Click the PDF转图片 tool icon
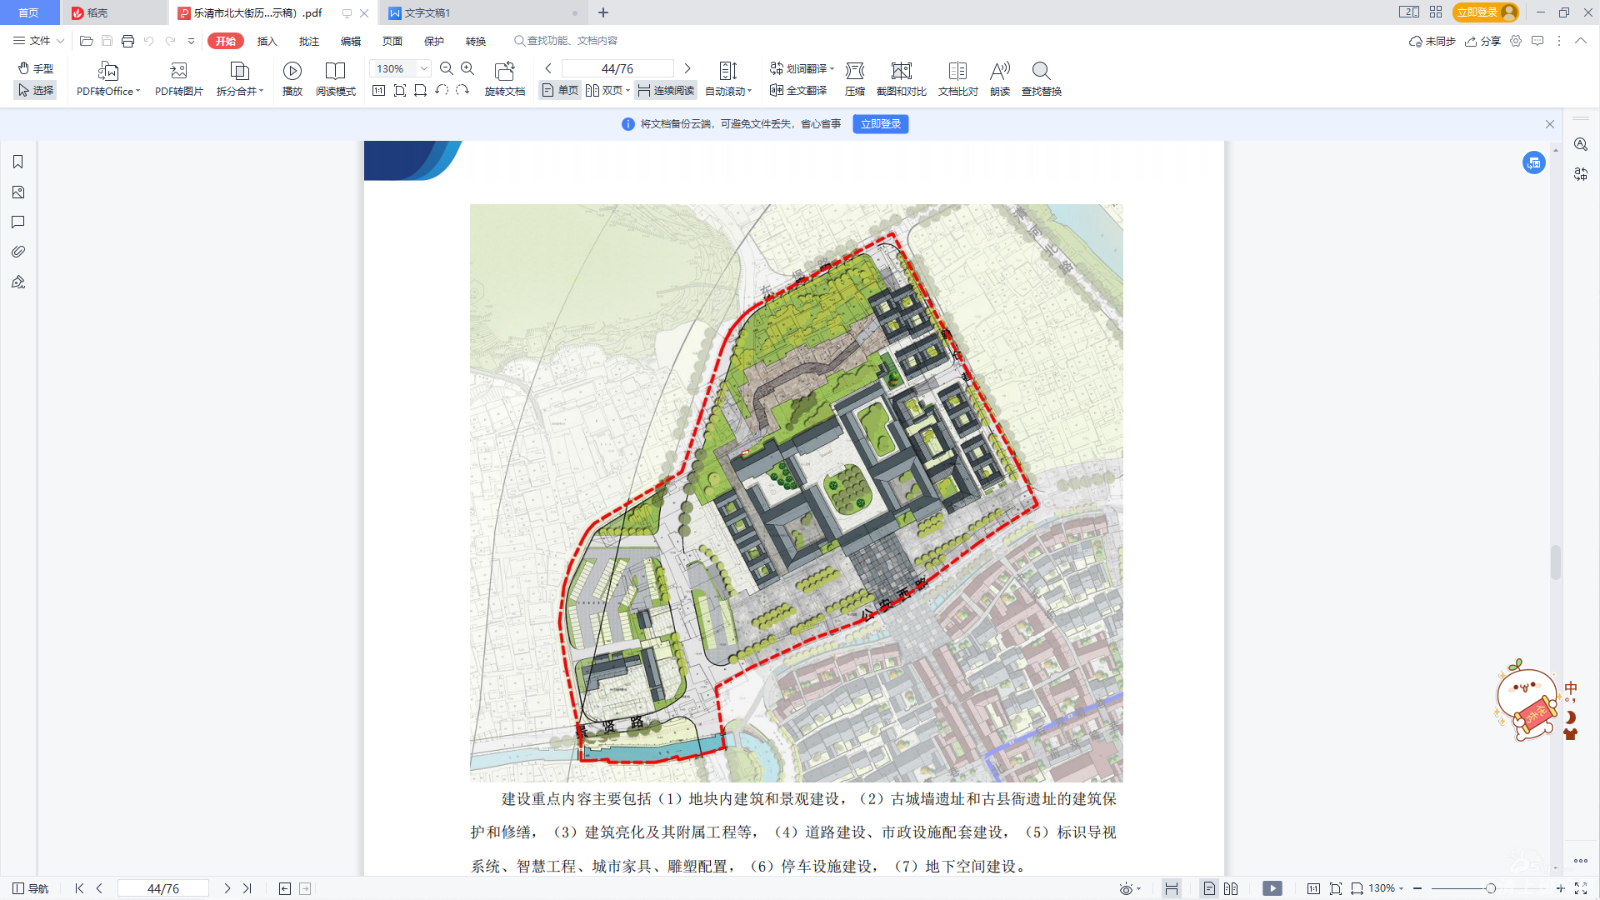 pyautogui.click(x=178, y=71)
